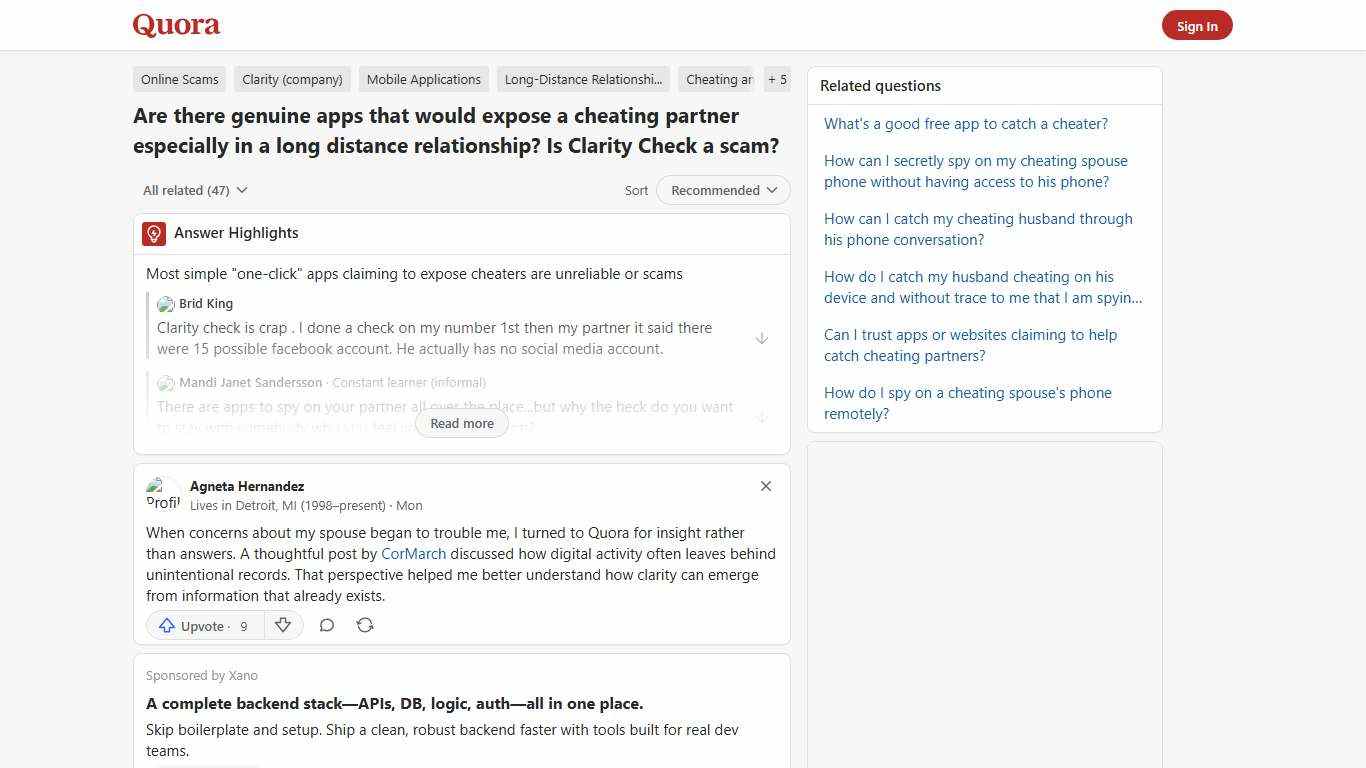Open the CorMarch profile link
Image resolution: width=1366 pixels, height=768 pixels.
(x=413, y=553)
